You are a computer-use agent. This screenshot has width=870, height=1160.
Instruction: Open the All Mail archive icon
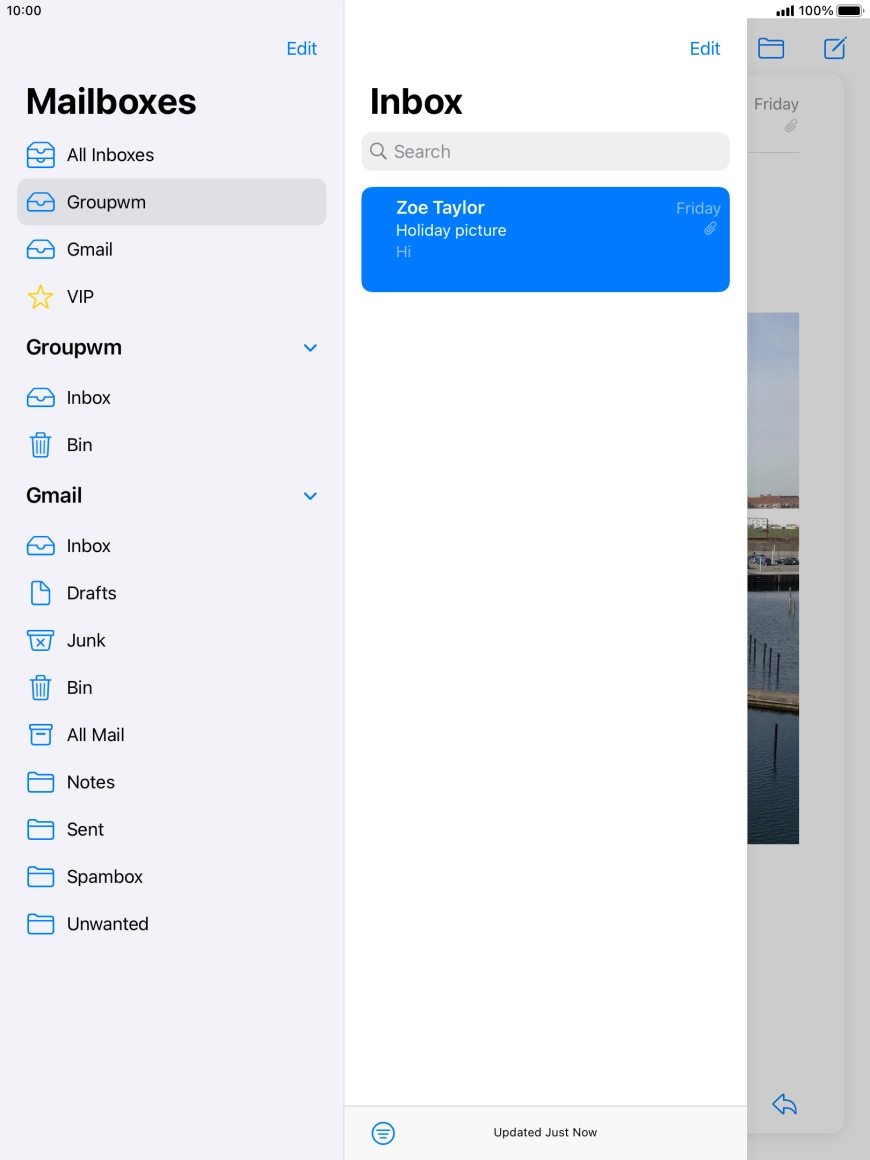click(x=40, y=735)
